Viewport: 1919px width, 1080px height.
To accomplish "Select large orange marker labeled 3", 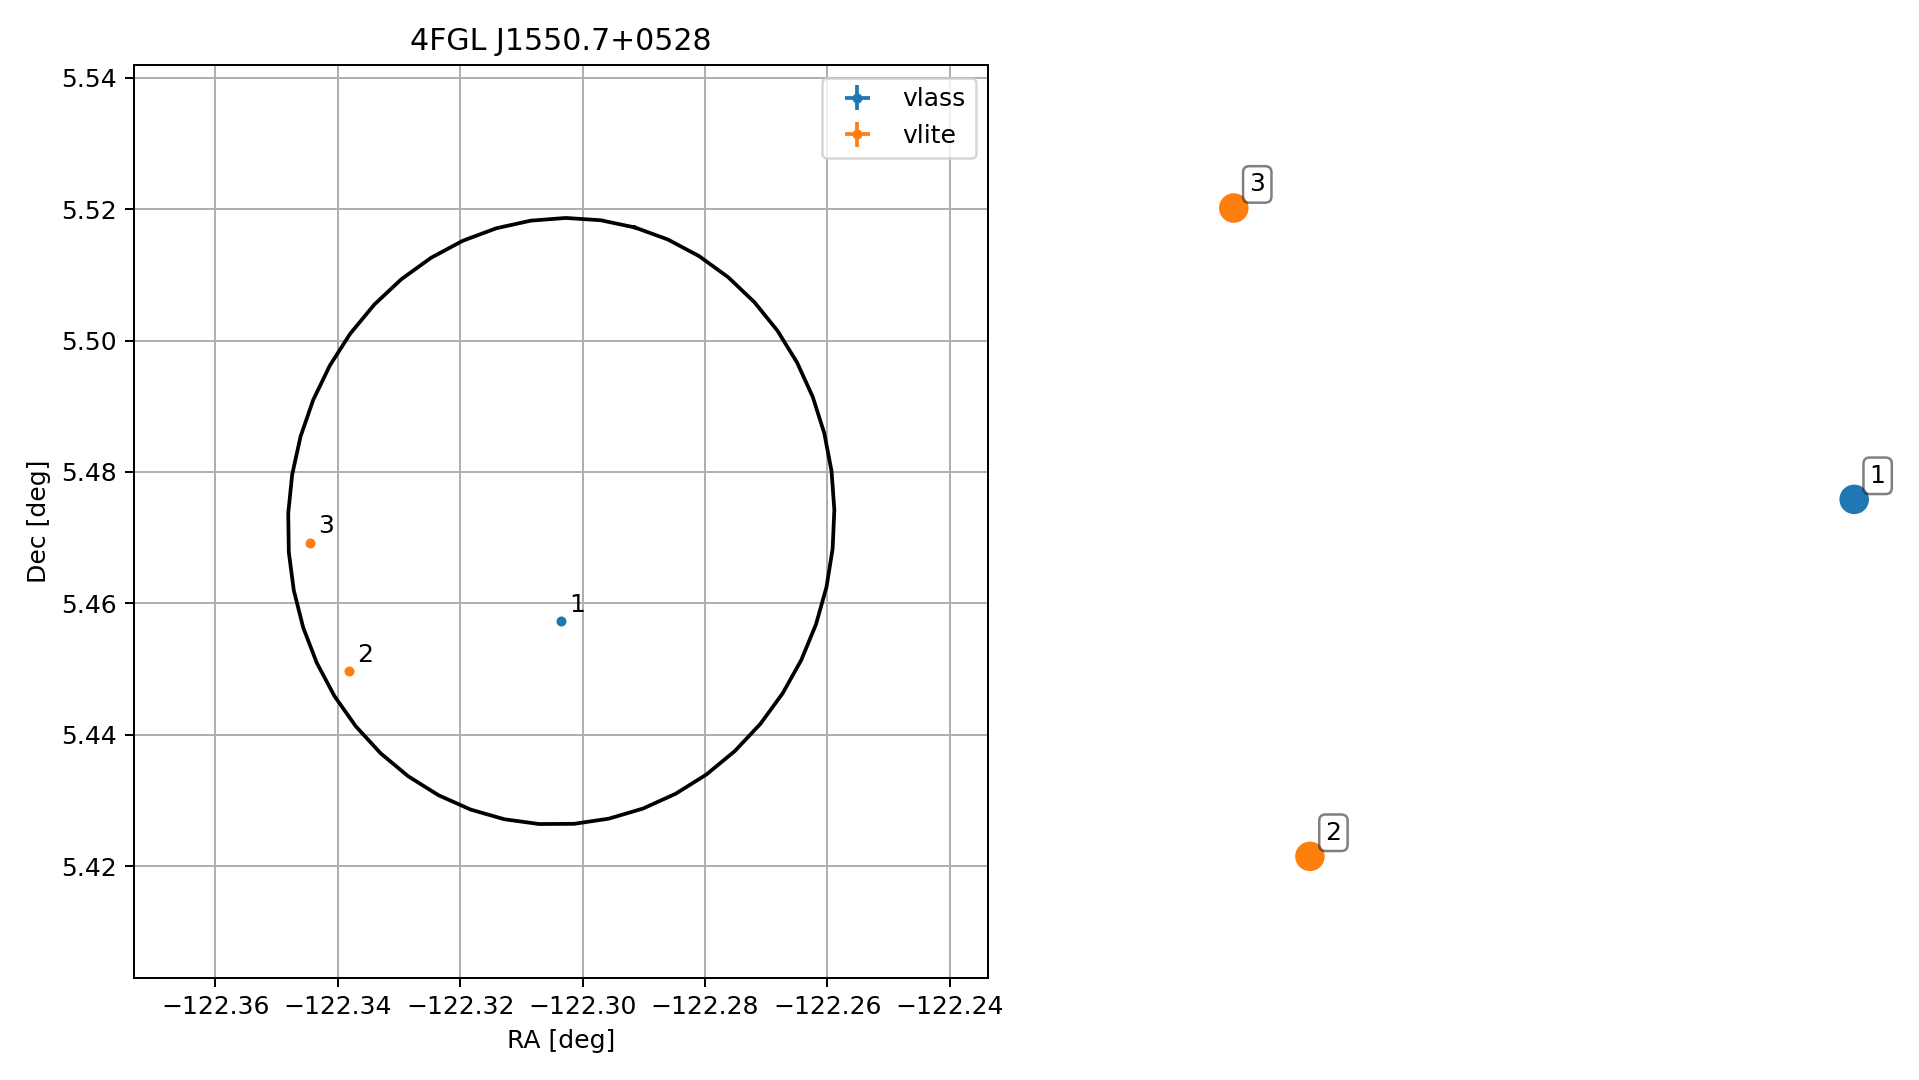I will (x=1233, y=208).
